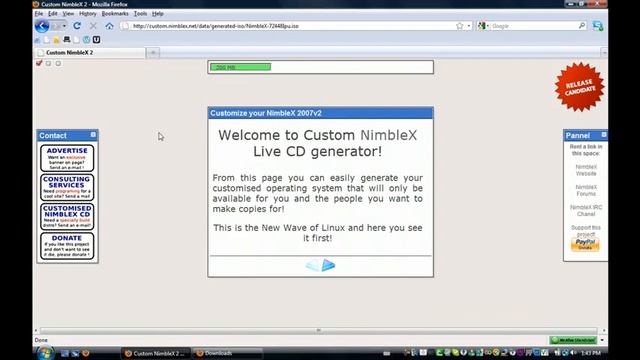Click the stop loading X button
The image size is (640, 360).
point(93,26)
